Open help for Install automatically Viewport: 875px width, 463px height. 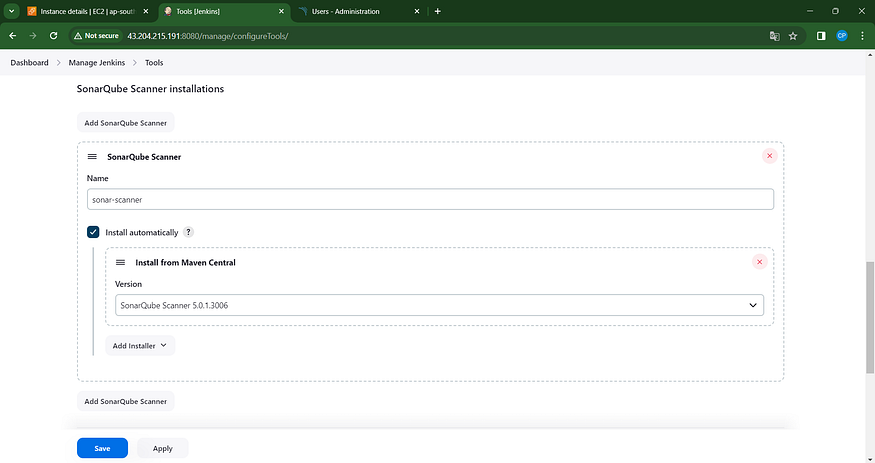(x=189, y=232)
